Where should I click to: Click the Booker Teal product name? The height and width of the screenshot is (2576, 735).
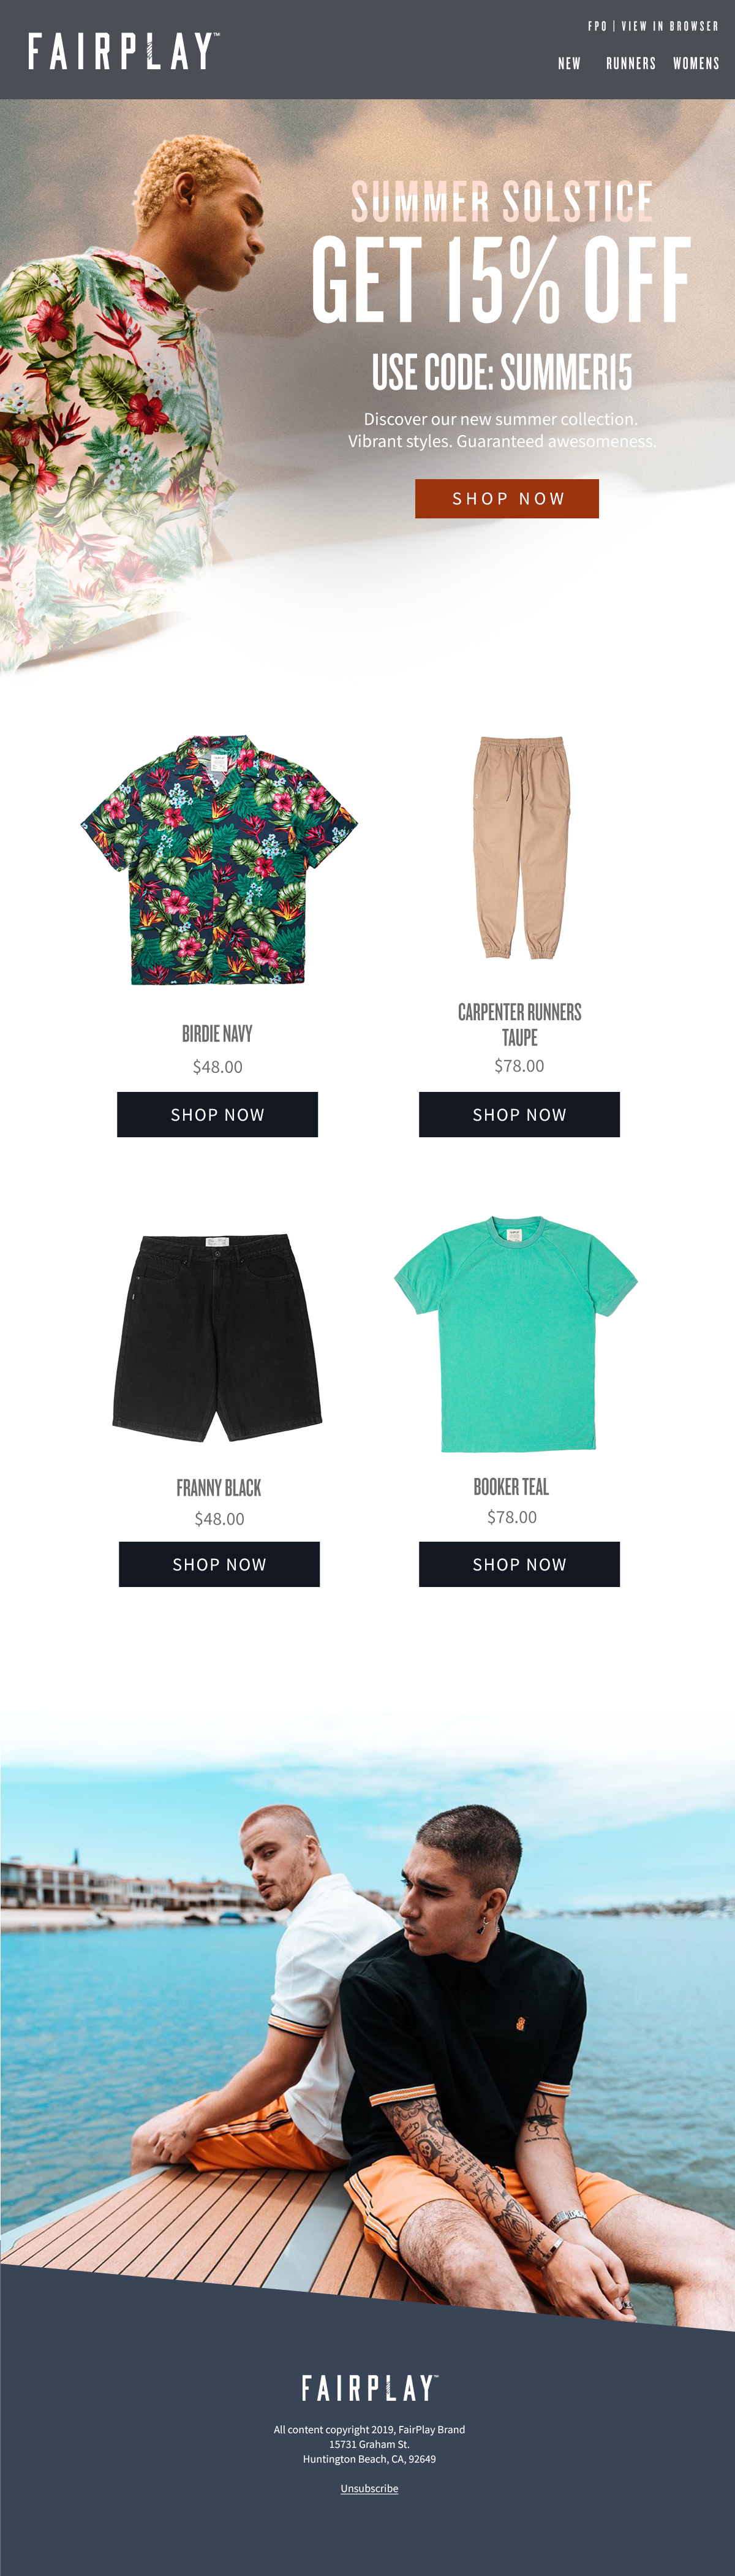511,1487
